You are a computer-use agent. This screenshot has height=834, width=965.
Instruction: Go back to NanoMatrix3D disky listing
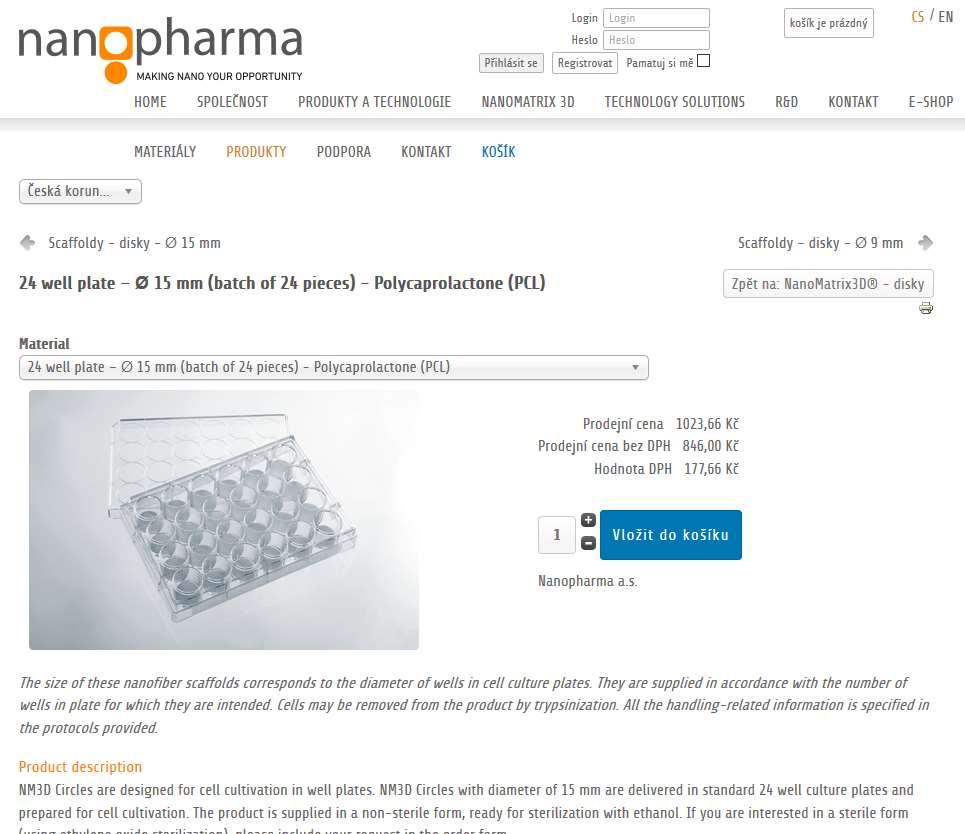[x=828, y=284]
